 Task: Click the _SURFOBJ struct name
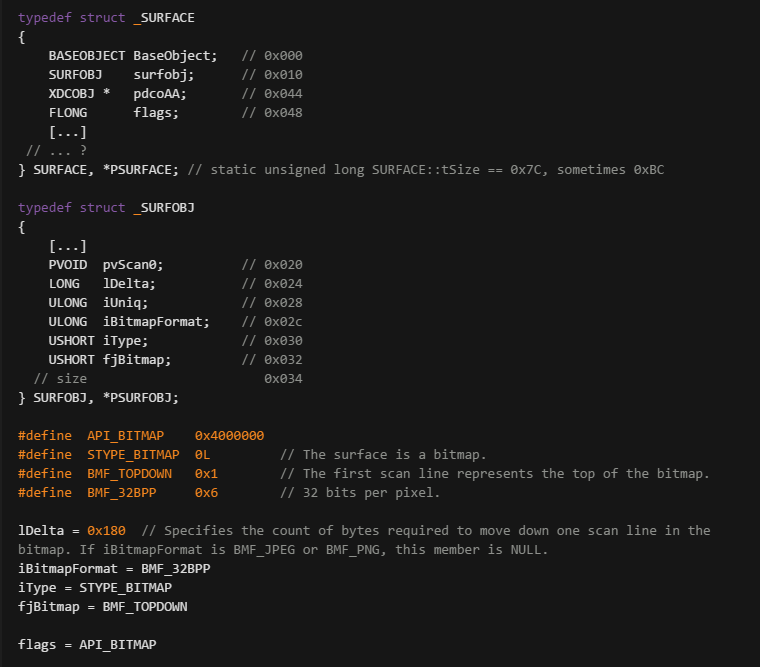164,207
